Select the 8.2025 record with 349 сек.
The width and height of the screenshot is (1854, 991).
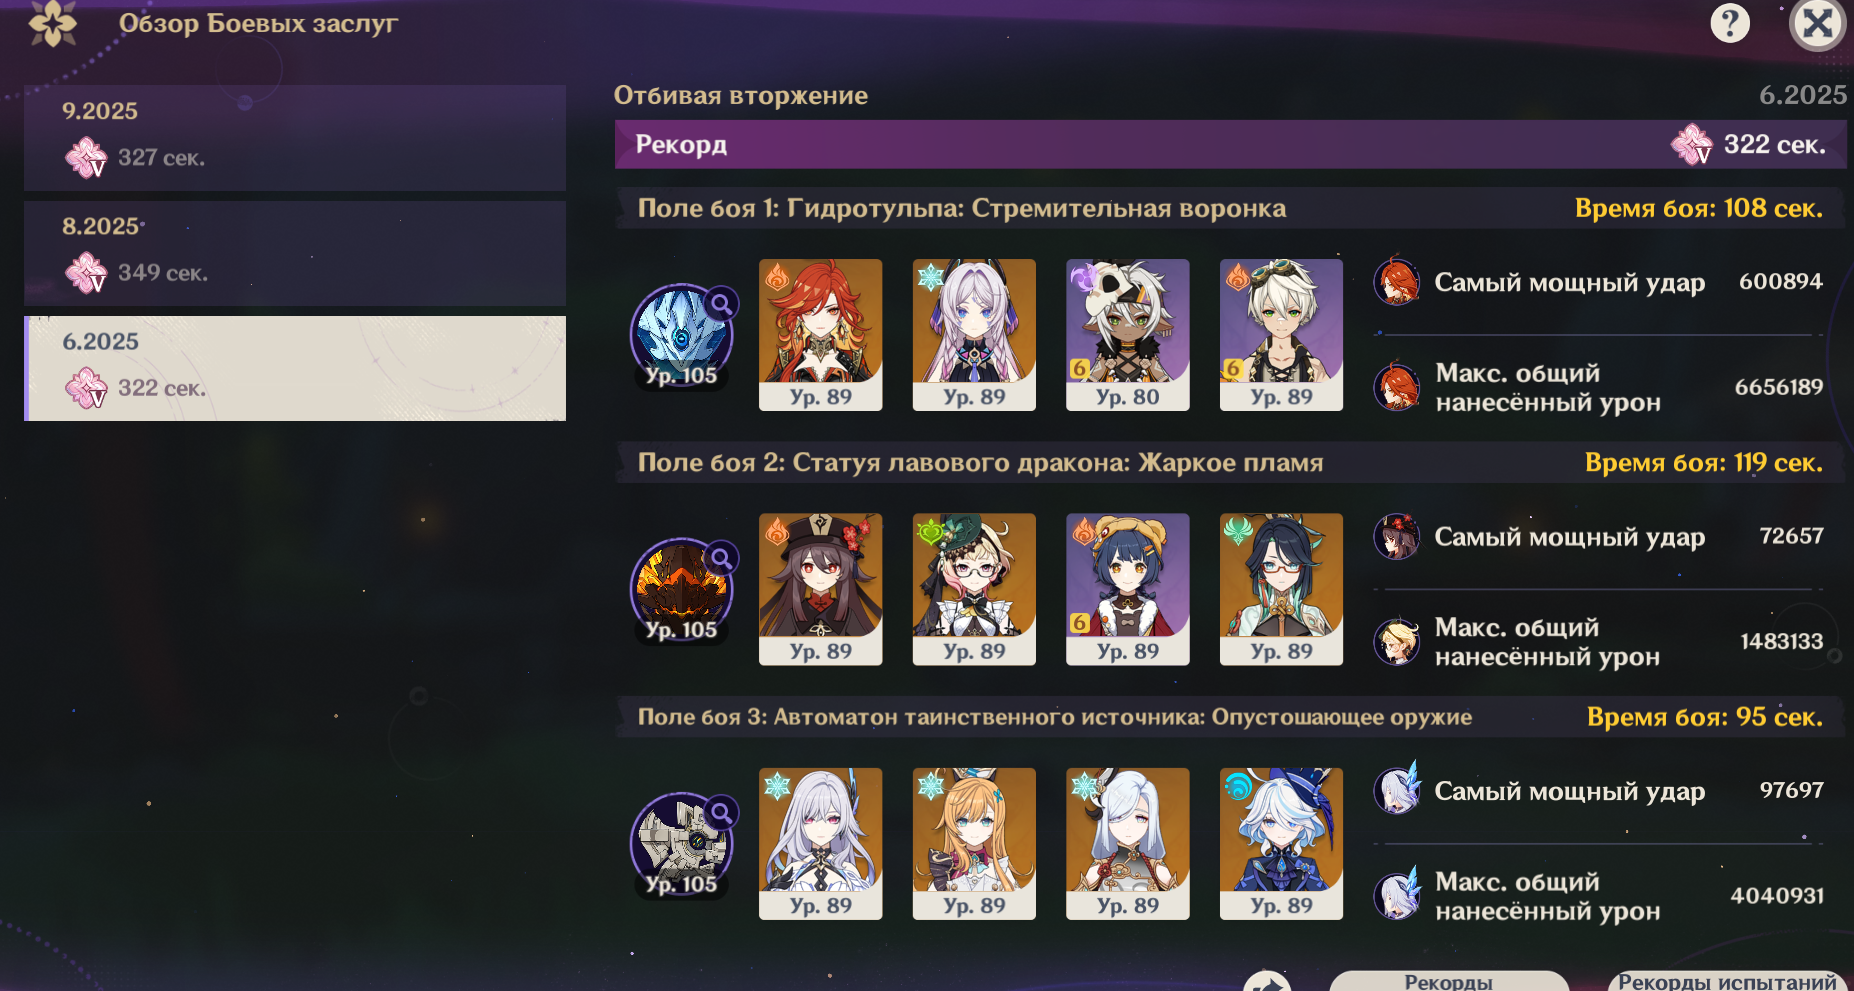click(x=295, y=253)
